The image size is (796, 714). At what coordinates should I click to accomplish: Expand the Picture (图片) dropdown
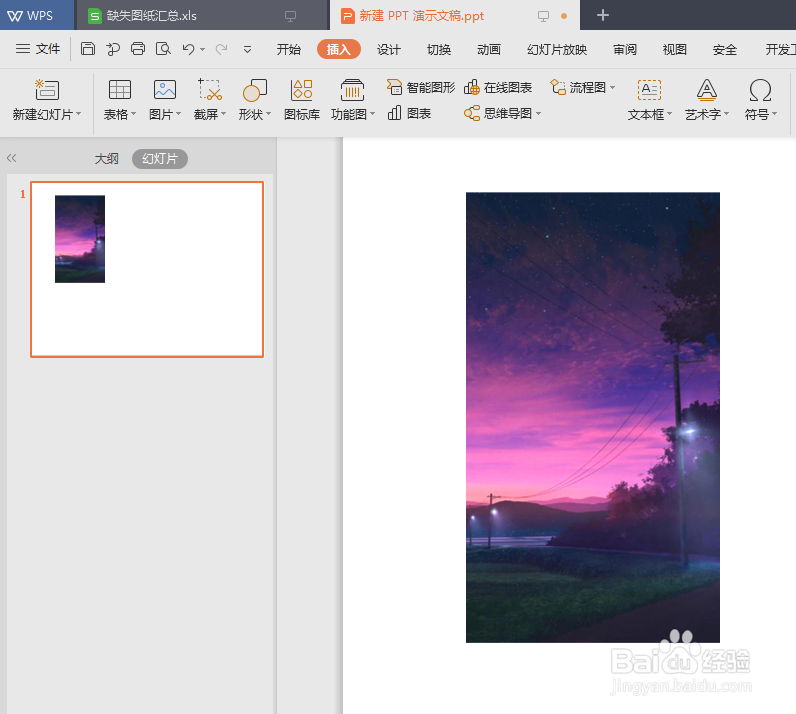[x=179, y=114]
